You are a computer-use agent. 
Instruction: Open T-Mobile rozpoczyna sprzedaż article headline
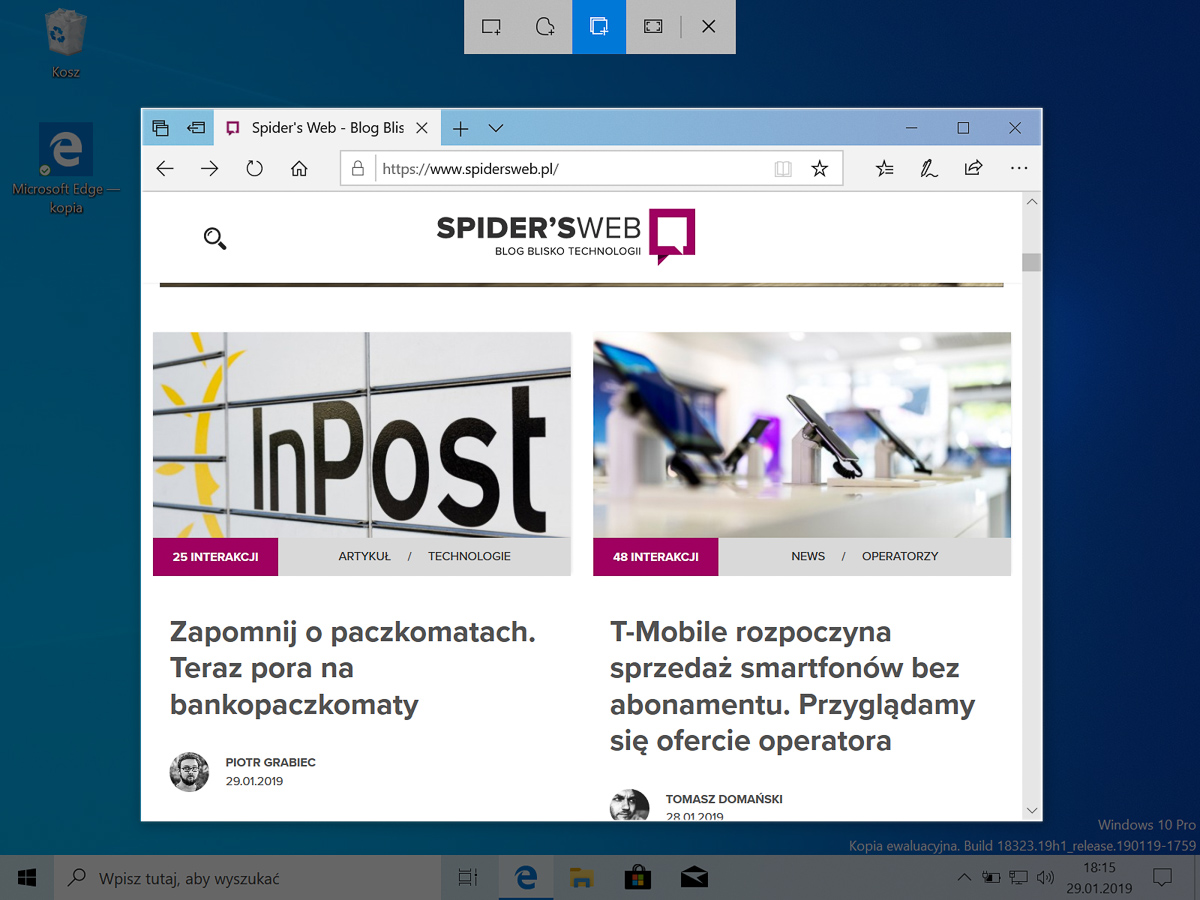pyautogui.click(x=792, y=686)
